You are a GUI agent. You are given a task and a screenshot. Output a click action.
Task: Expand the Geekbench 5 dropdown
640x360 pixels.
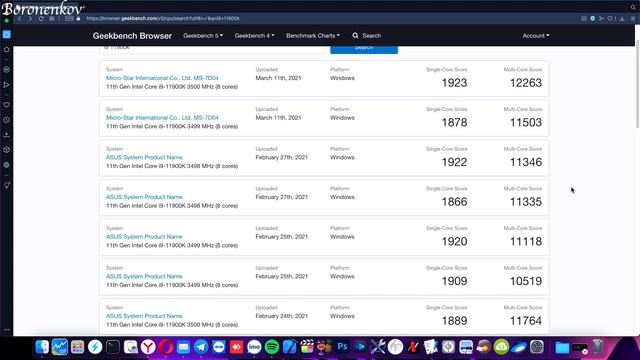coord(203,36)
